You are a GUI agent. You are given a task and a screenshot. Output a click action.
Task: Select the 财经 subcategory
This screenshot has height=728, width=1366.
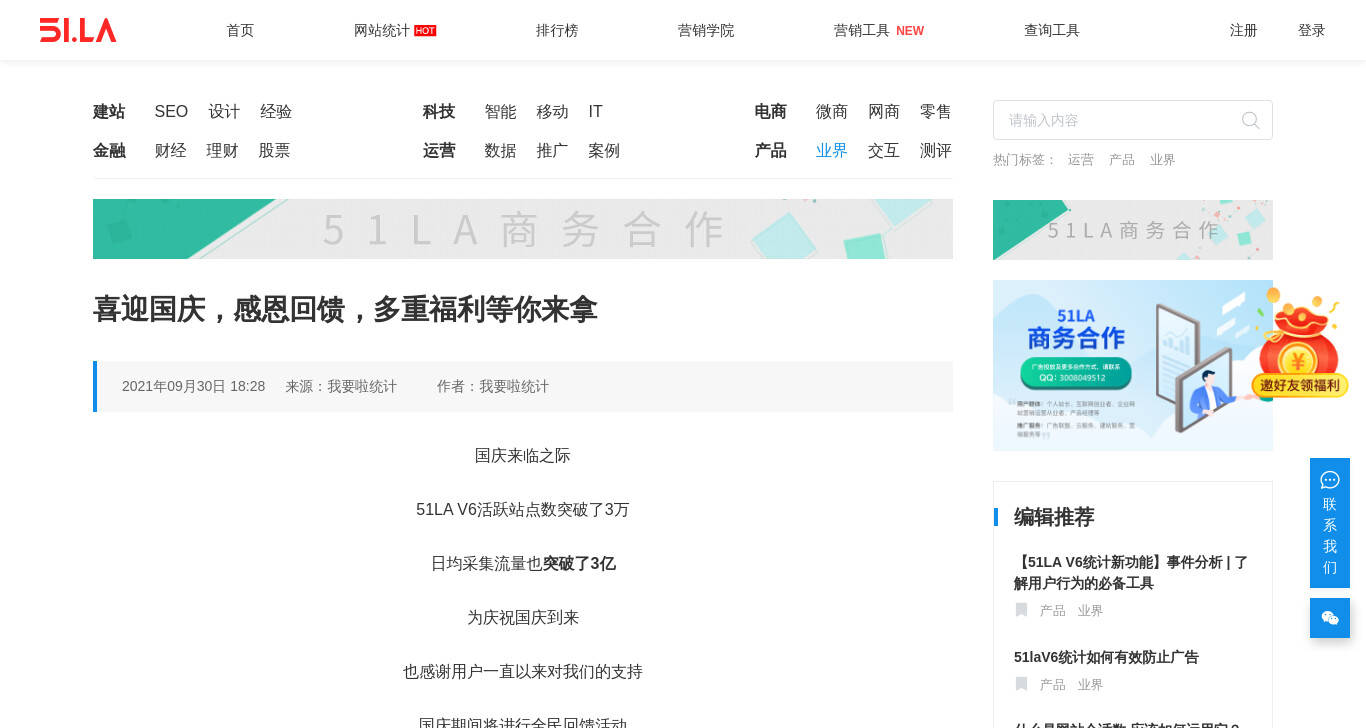[170, 151]
